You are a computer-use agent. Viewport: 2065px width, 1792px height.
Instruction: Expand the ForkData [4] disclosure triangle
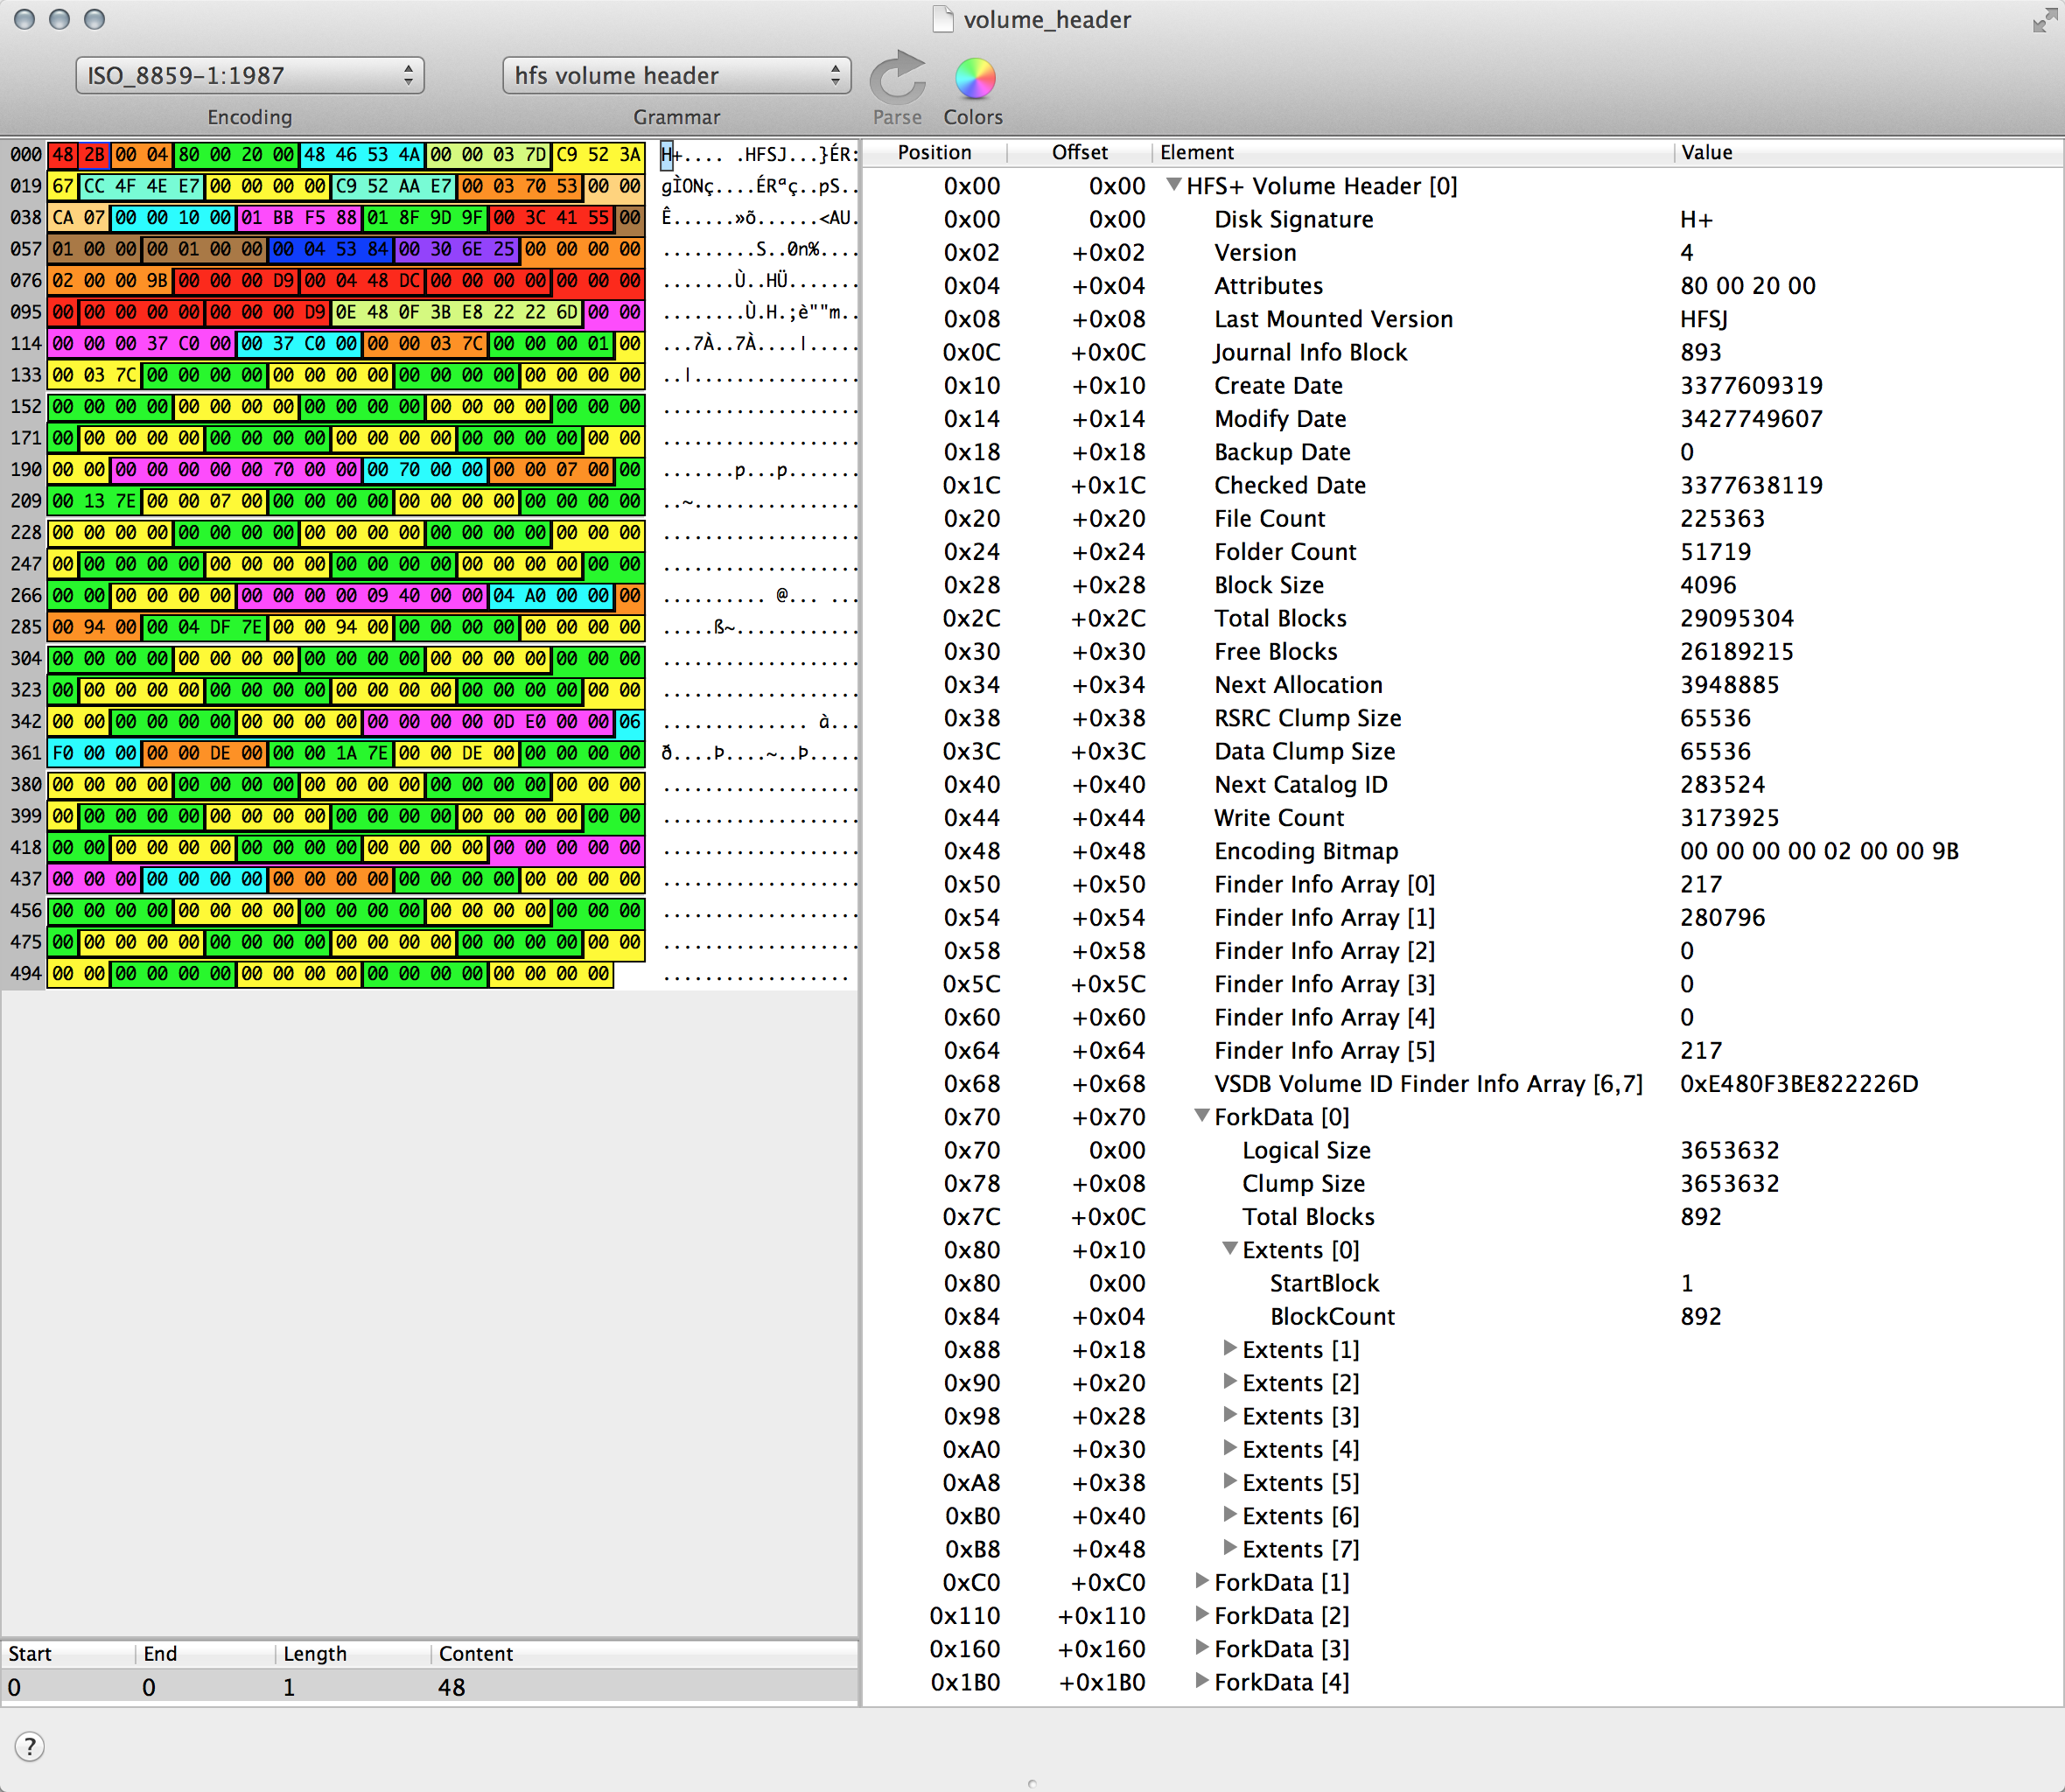coord(1202,1681)
